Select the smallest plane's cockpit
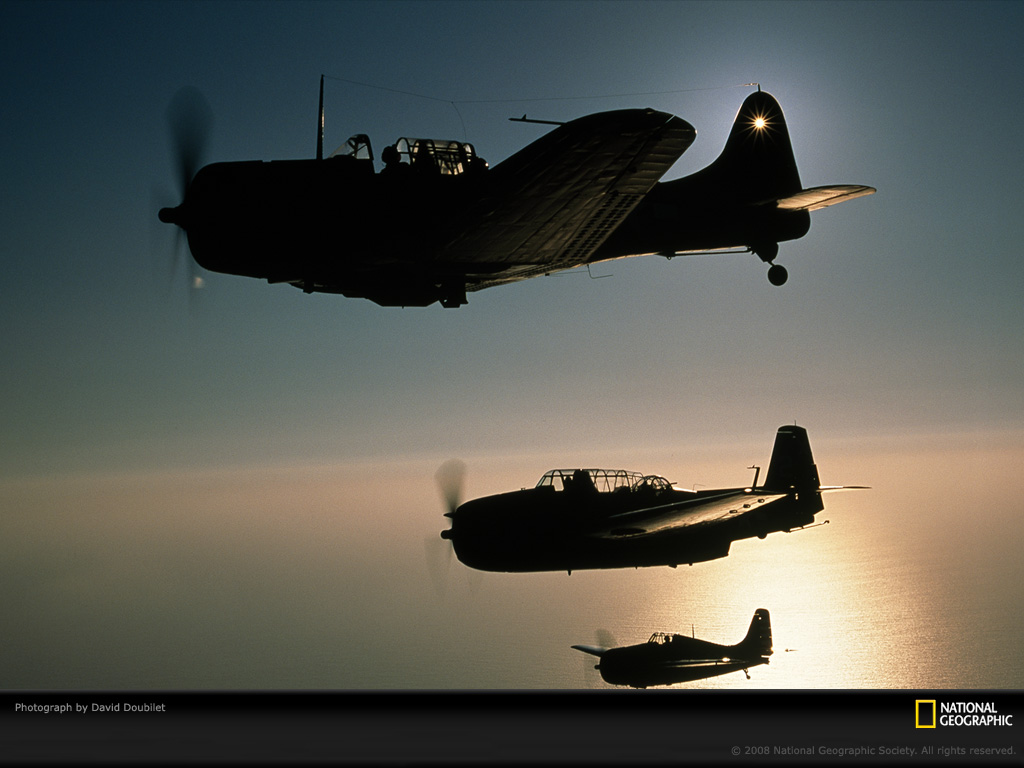This screenshot has width=1024, height=768. click(660, 638)
